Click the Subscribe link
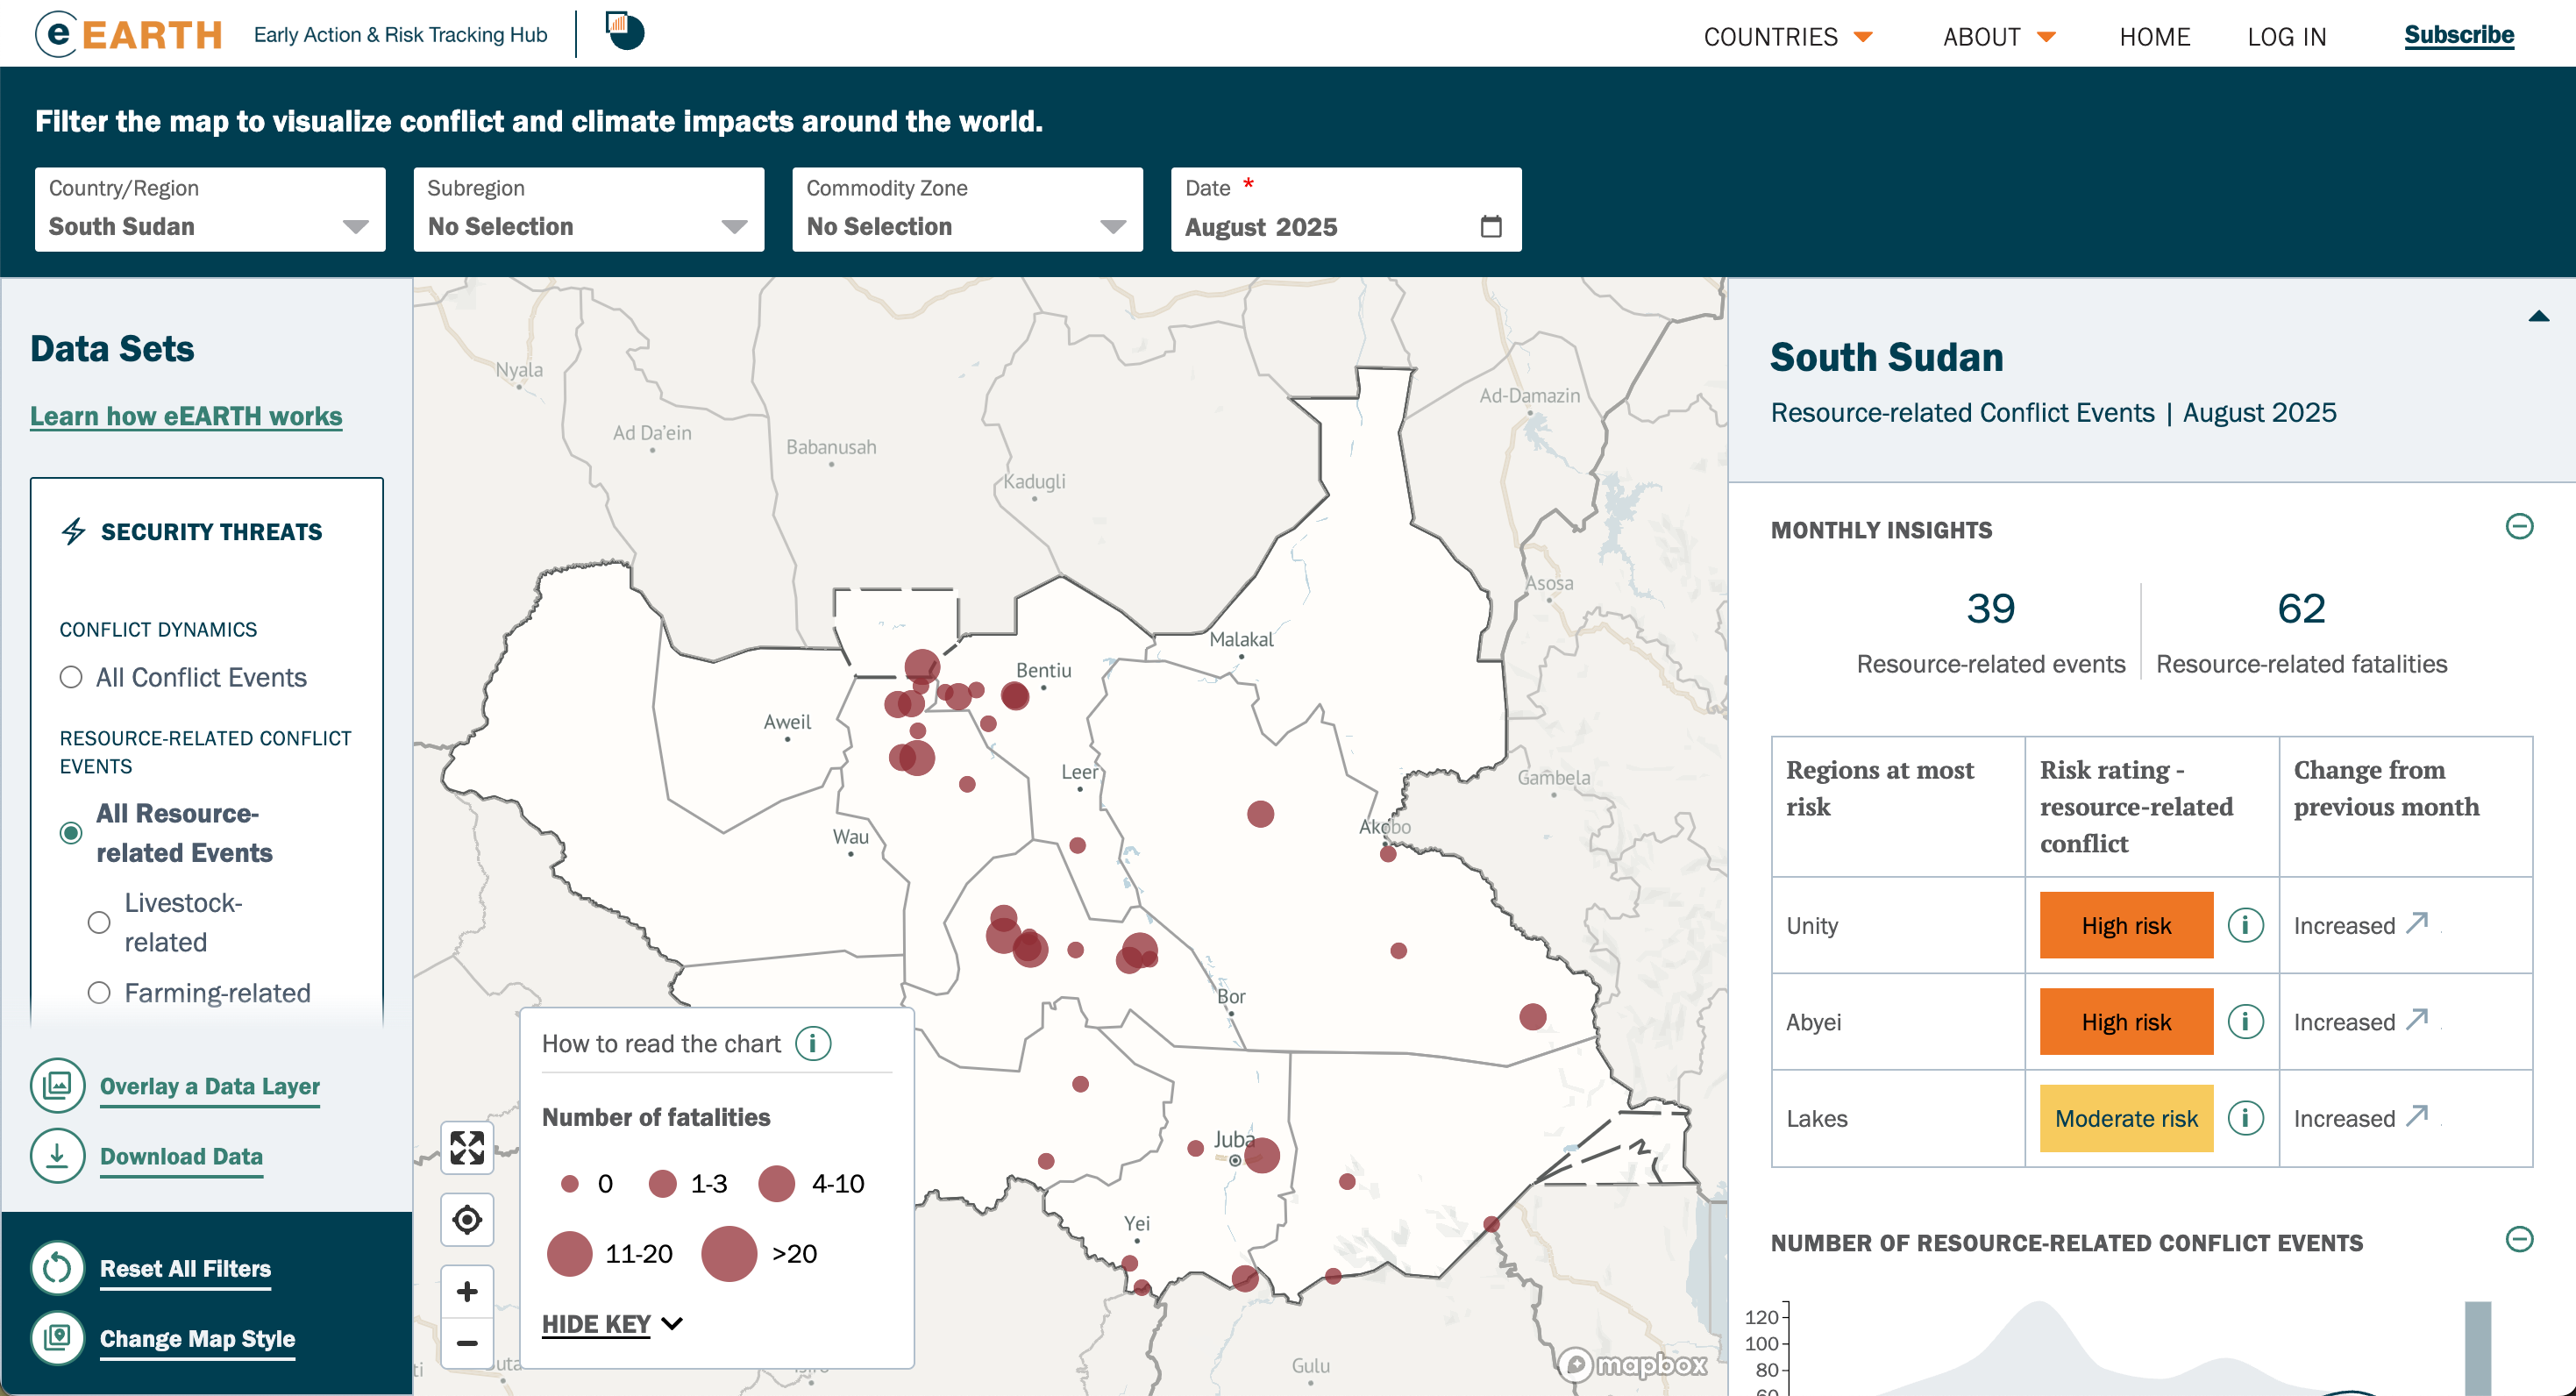 tap(2458, 35)
